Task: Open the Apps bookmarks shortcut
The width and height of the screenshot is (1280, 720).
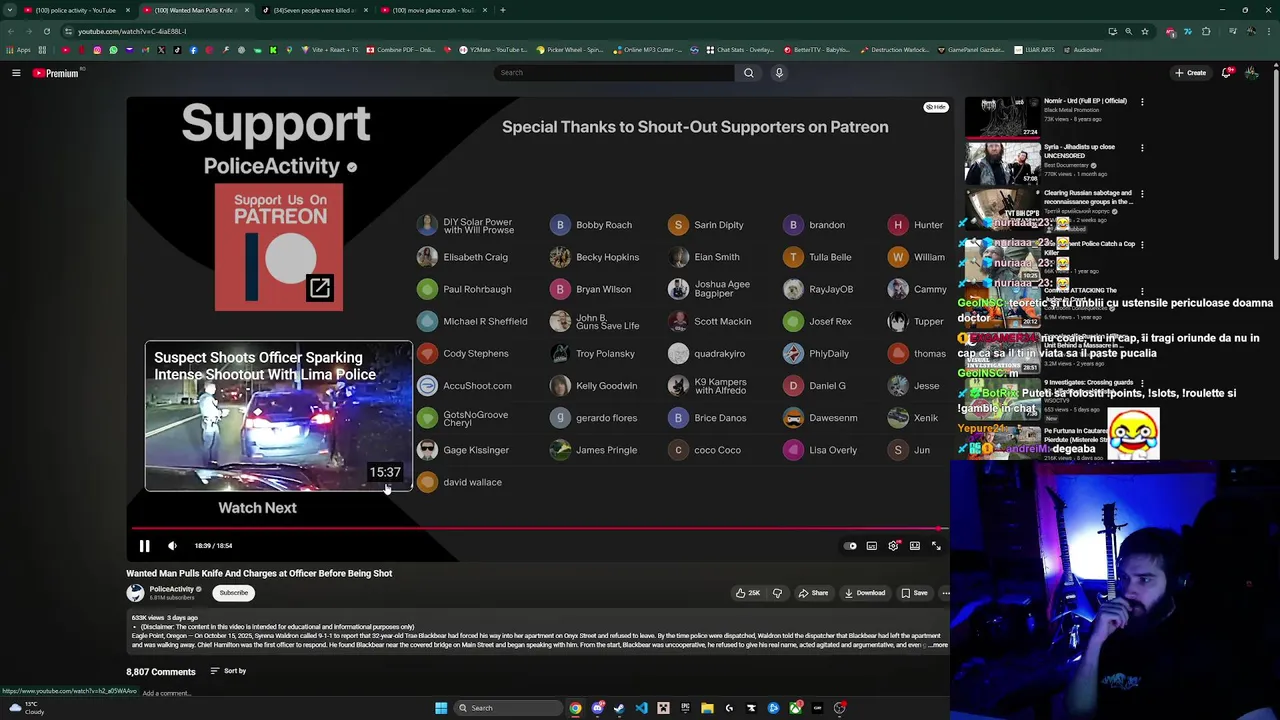Action: [x=18, y=50]
